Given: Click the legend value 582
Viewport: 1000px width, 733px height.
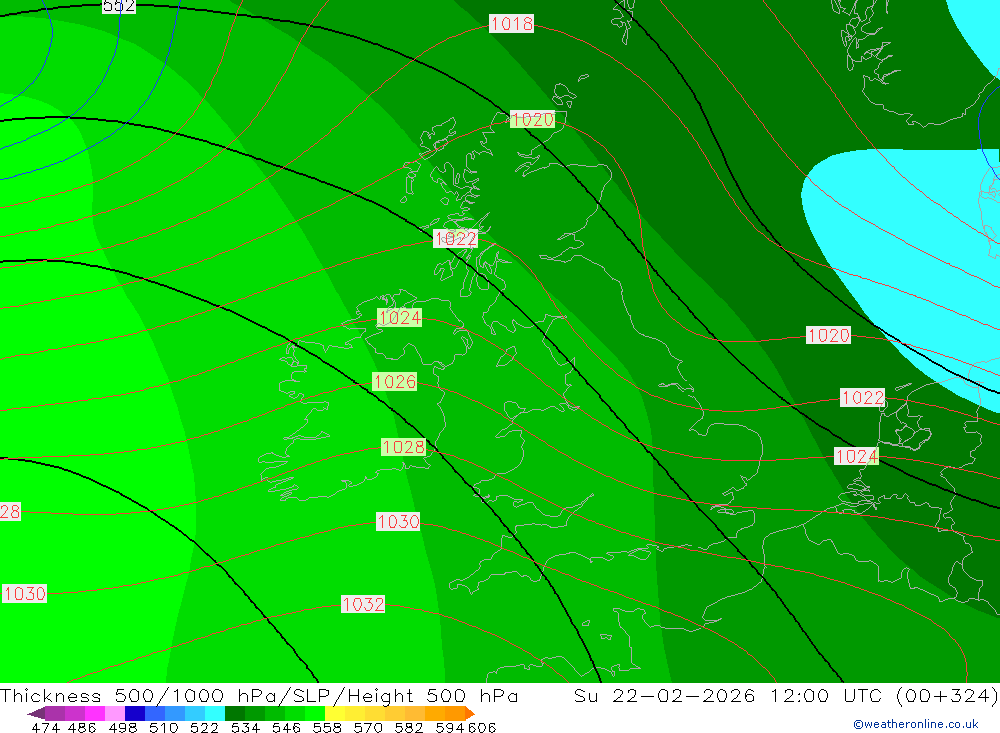Looking at the screenshot, I should 408,727.
